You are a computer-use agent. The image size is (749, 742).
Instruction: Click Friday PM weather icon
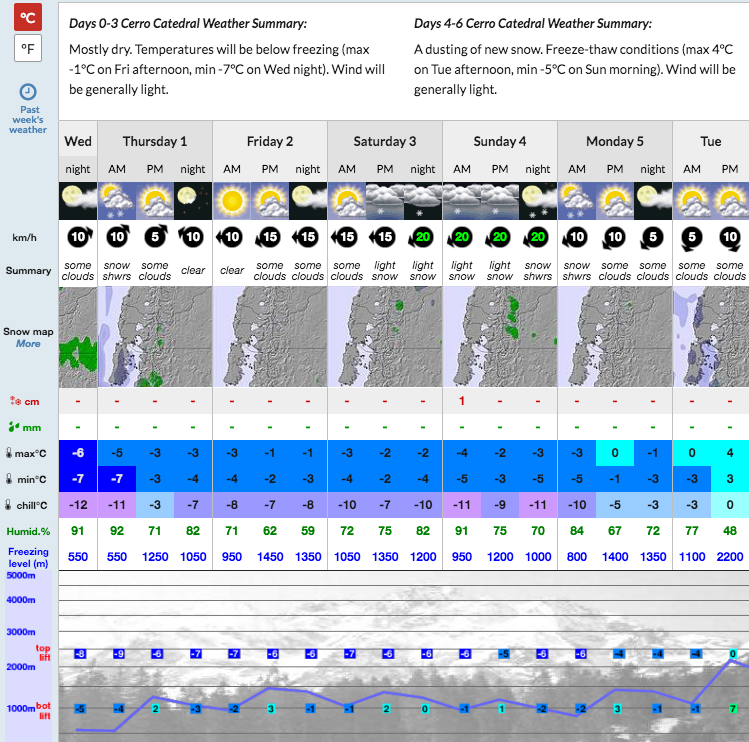pos(270,201)
